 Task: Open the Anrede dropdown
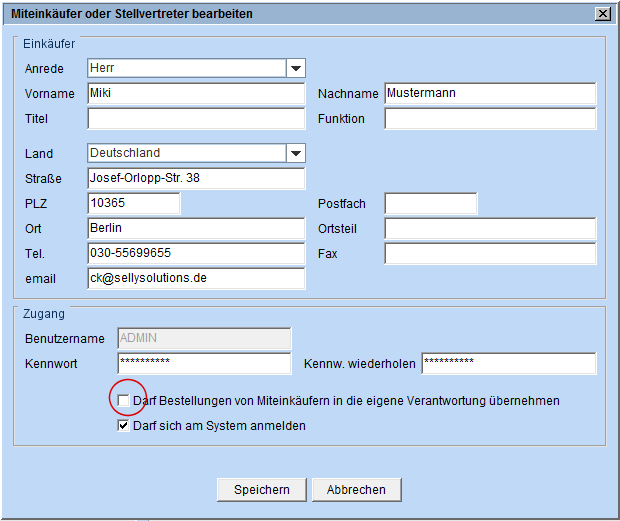point(295,69)
